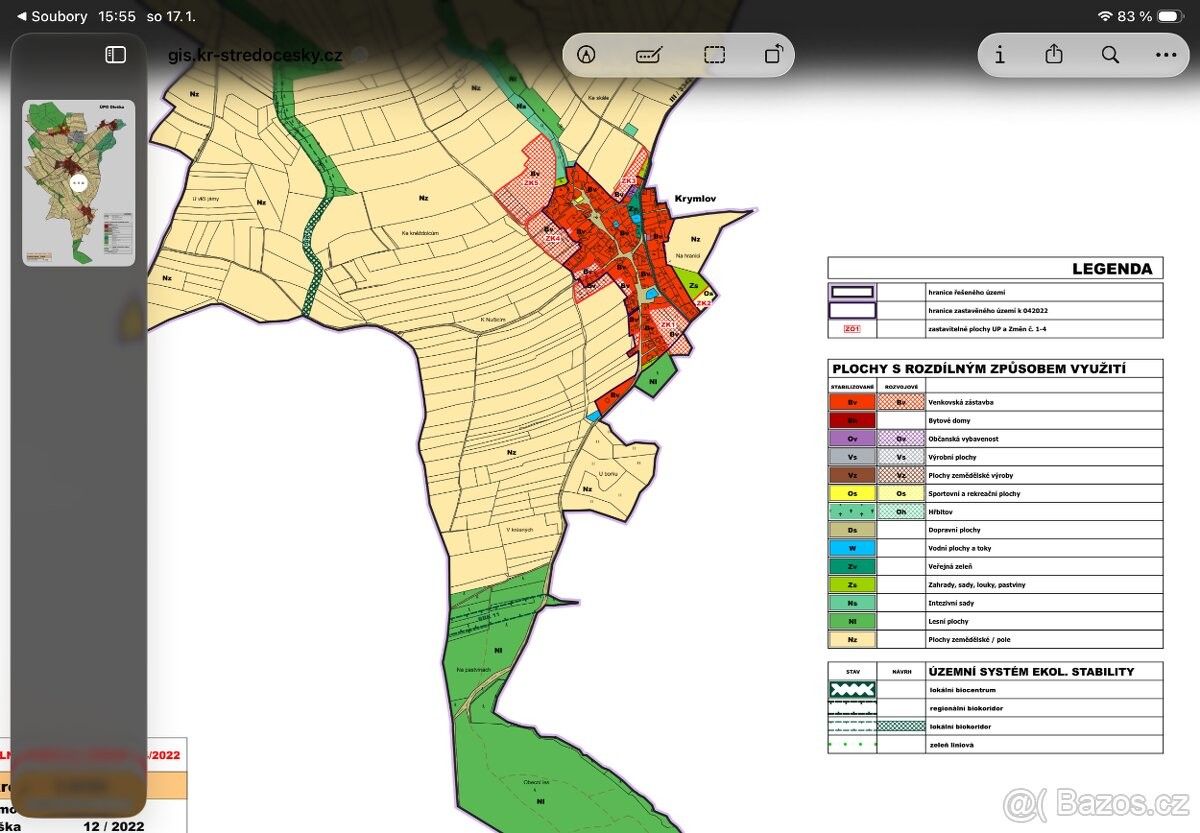Open the Share sheet

click(x=1054, y=55)
